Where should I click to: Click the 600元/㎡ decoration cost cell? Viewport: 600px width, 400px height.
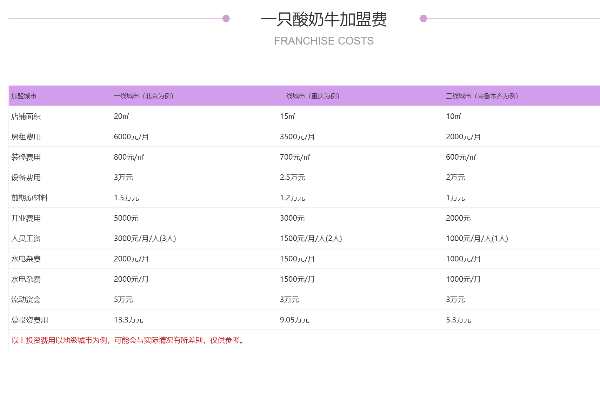461,157
